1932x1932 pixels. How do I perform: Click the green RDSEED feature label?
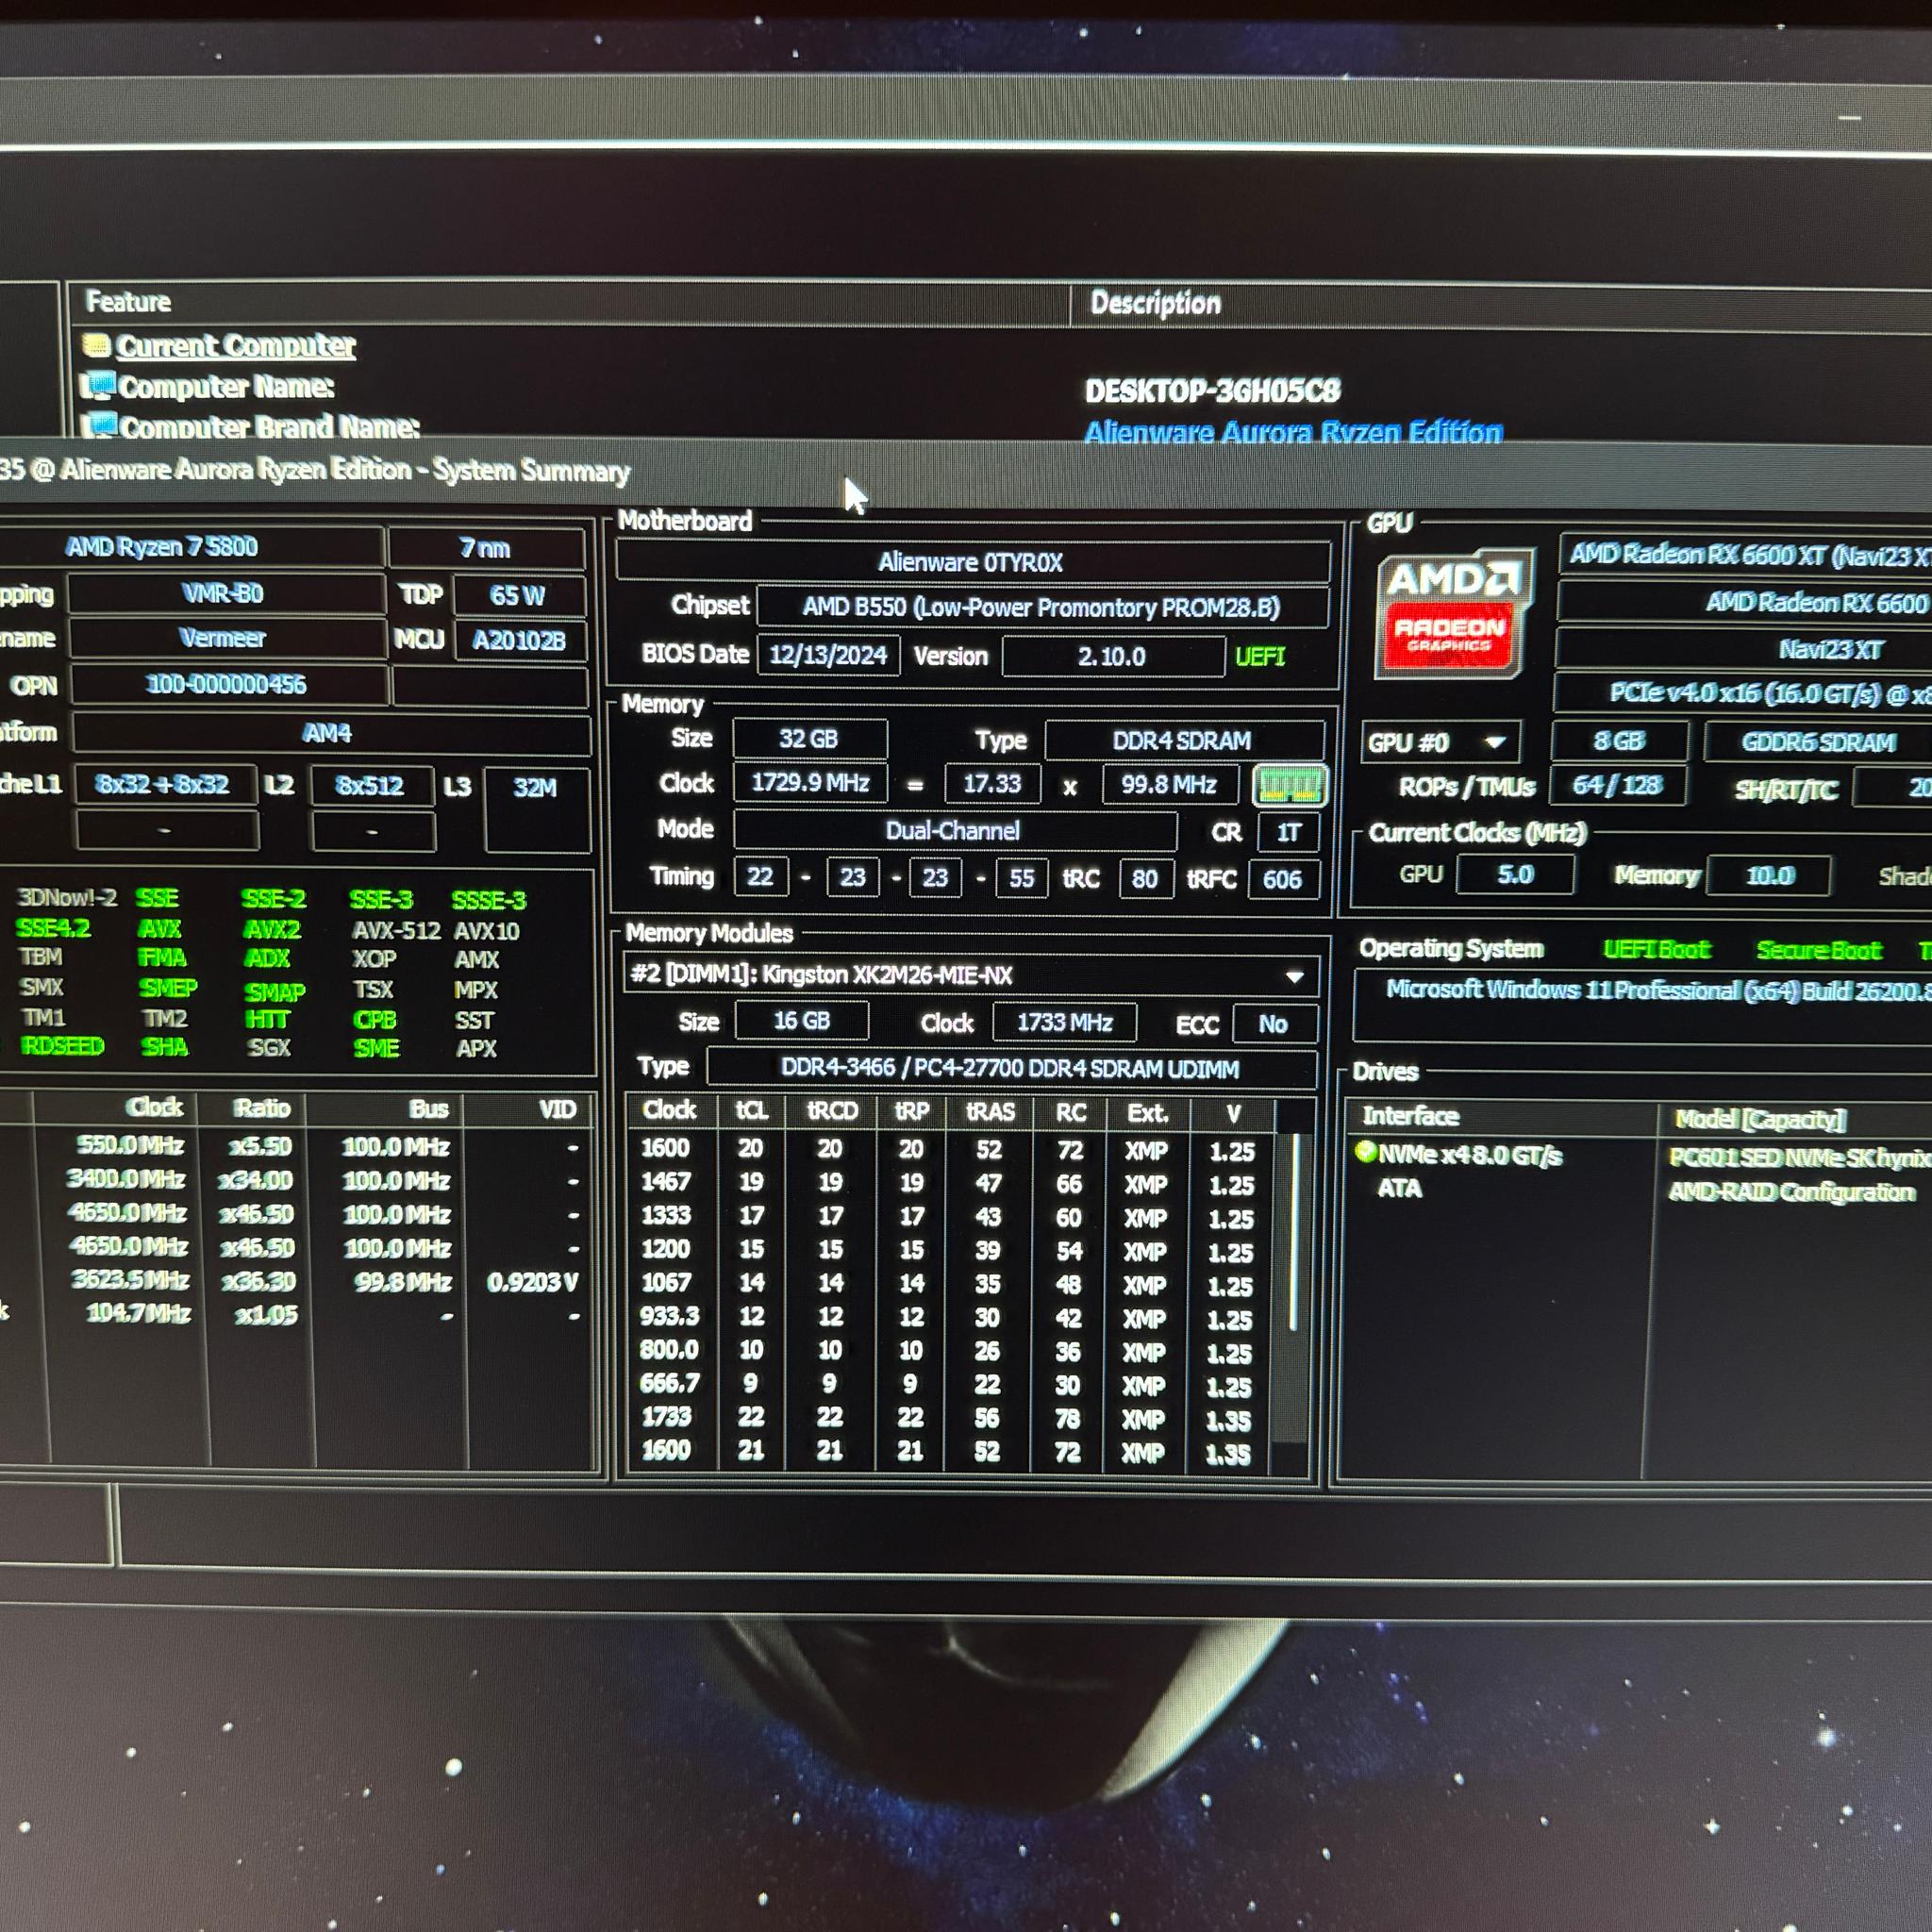click(62, 1046)
